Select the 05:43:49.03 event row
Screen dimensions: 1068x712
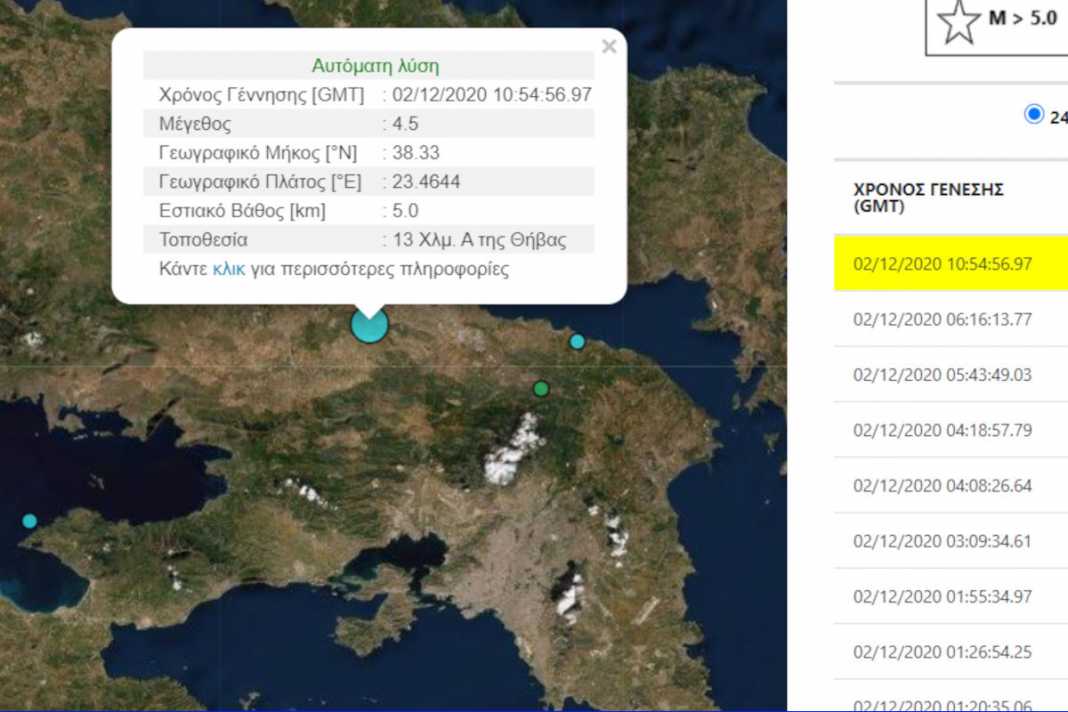click(942, 375)
